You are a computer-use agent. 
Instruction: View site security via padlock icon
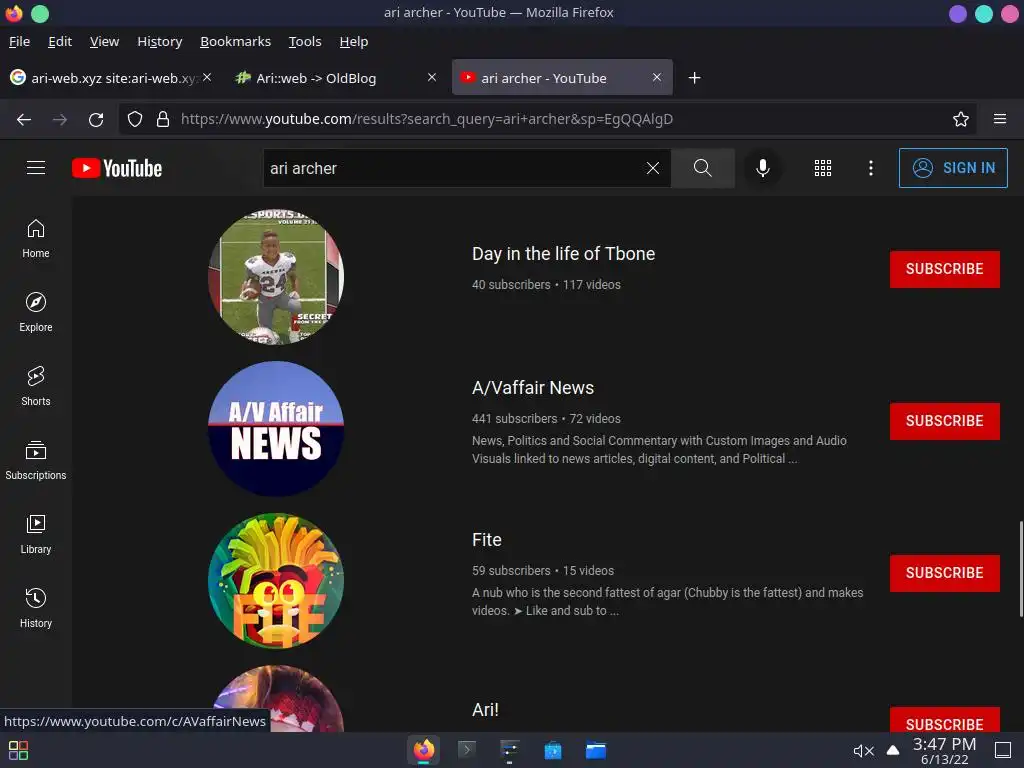click(x=163, y=119)
